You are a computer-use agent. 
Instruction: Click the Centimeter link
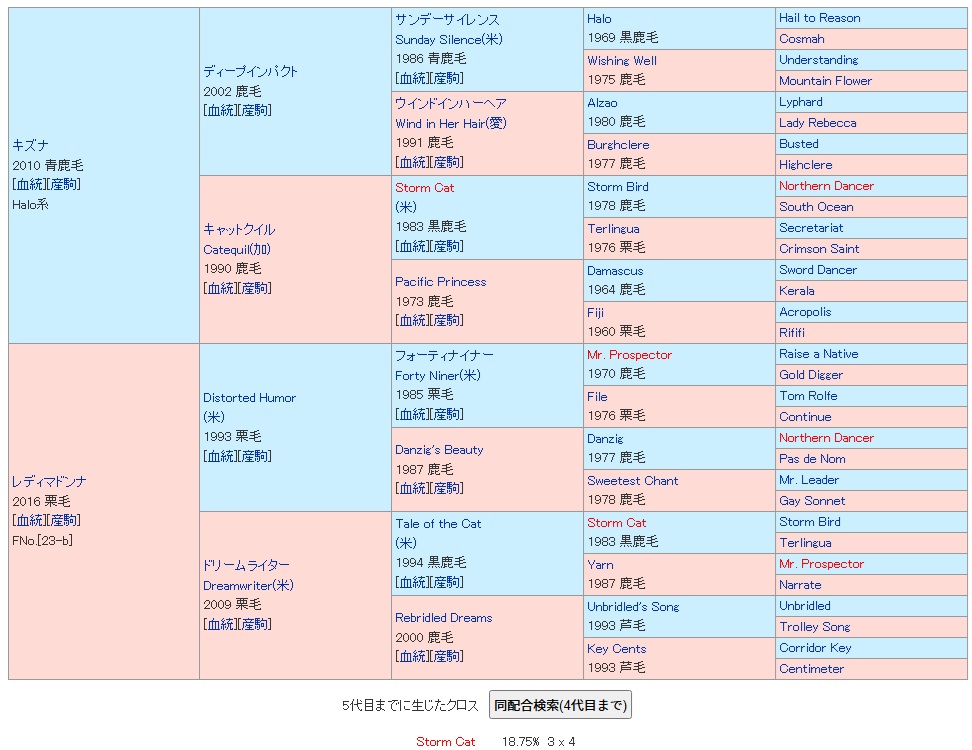click(x=811, y=669)
